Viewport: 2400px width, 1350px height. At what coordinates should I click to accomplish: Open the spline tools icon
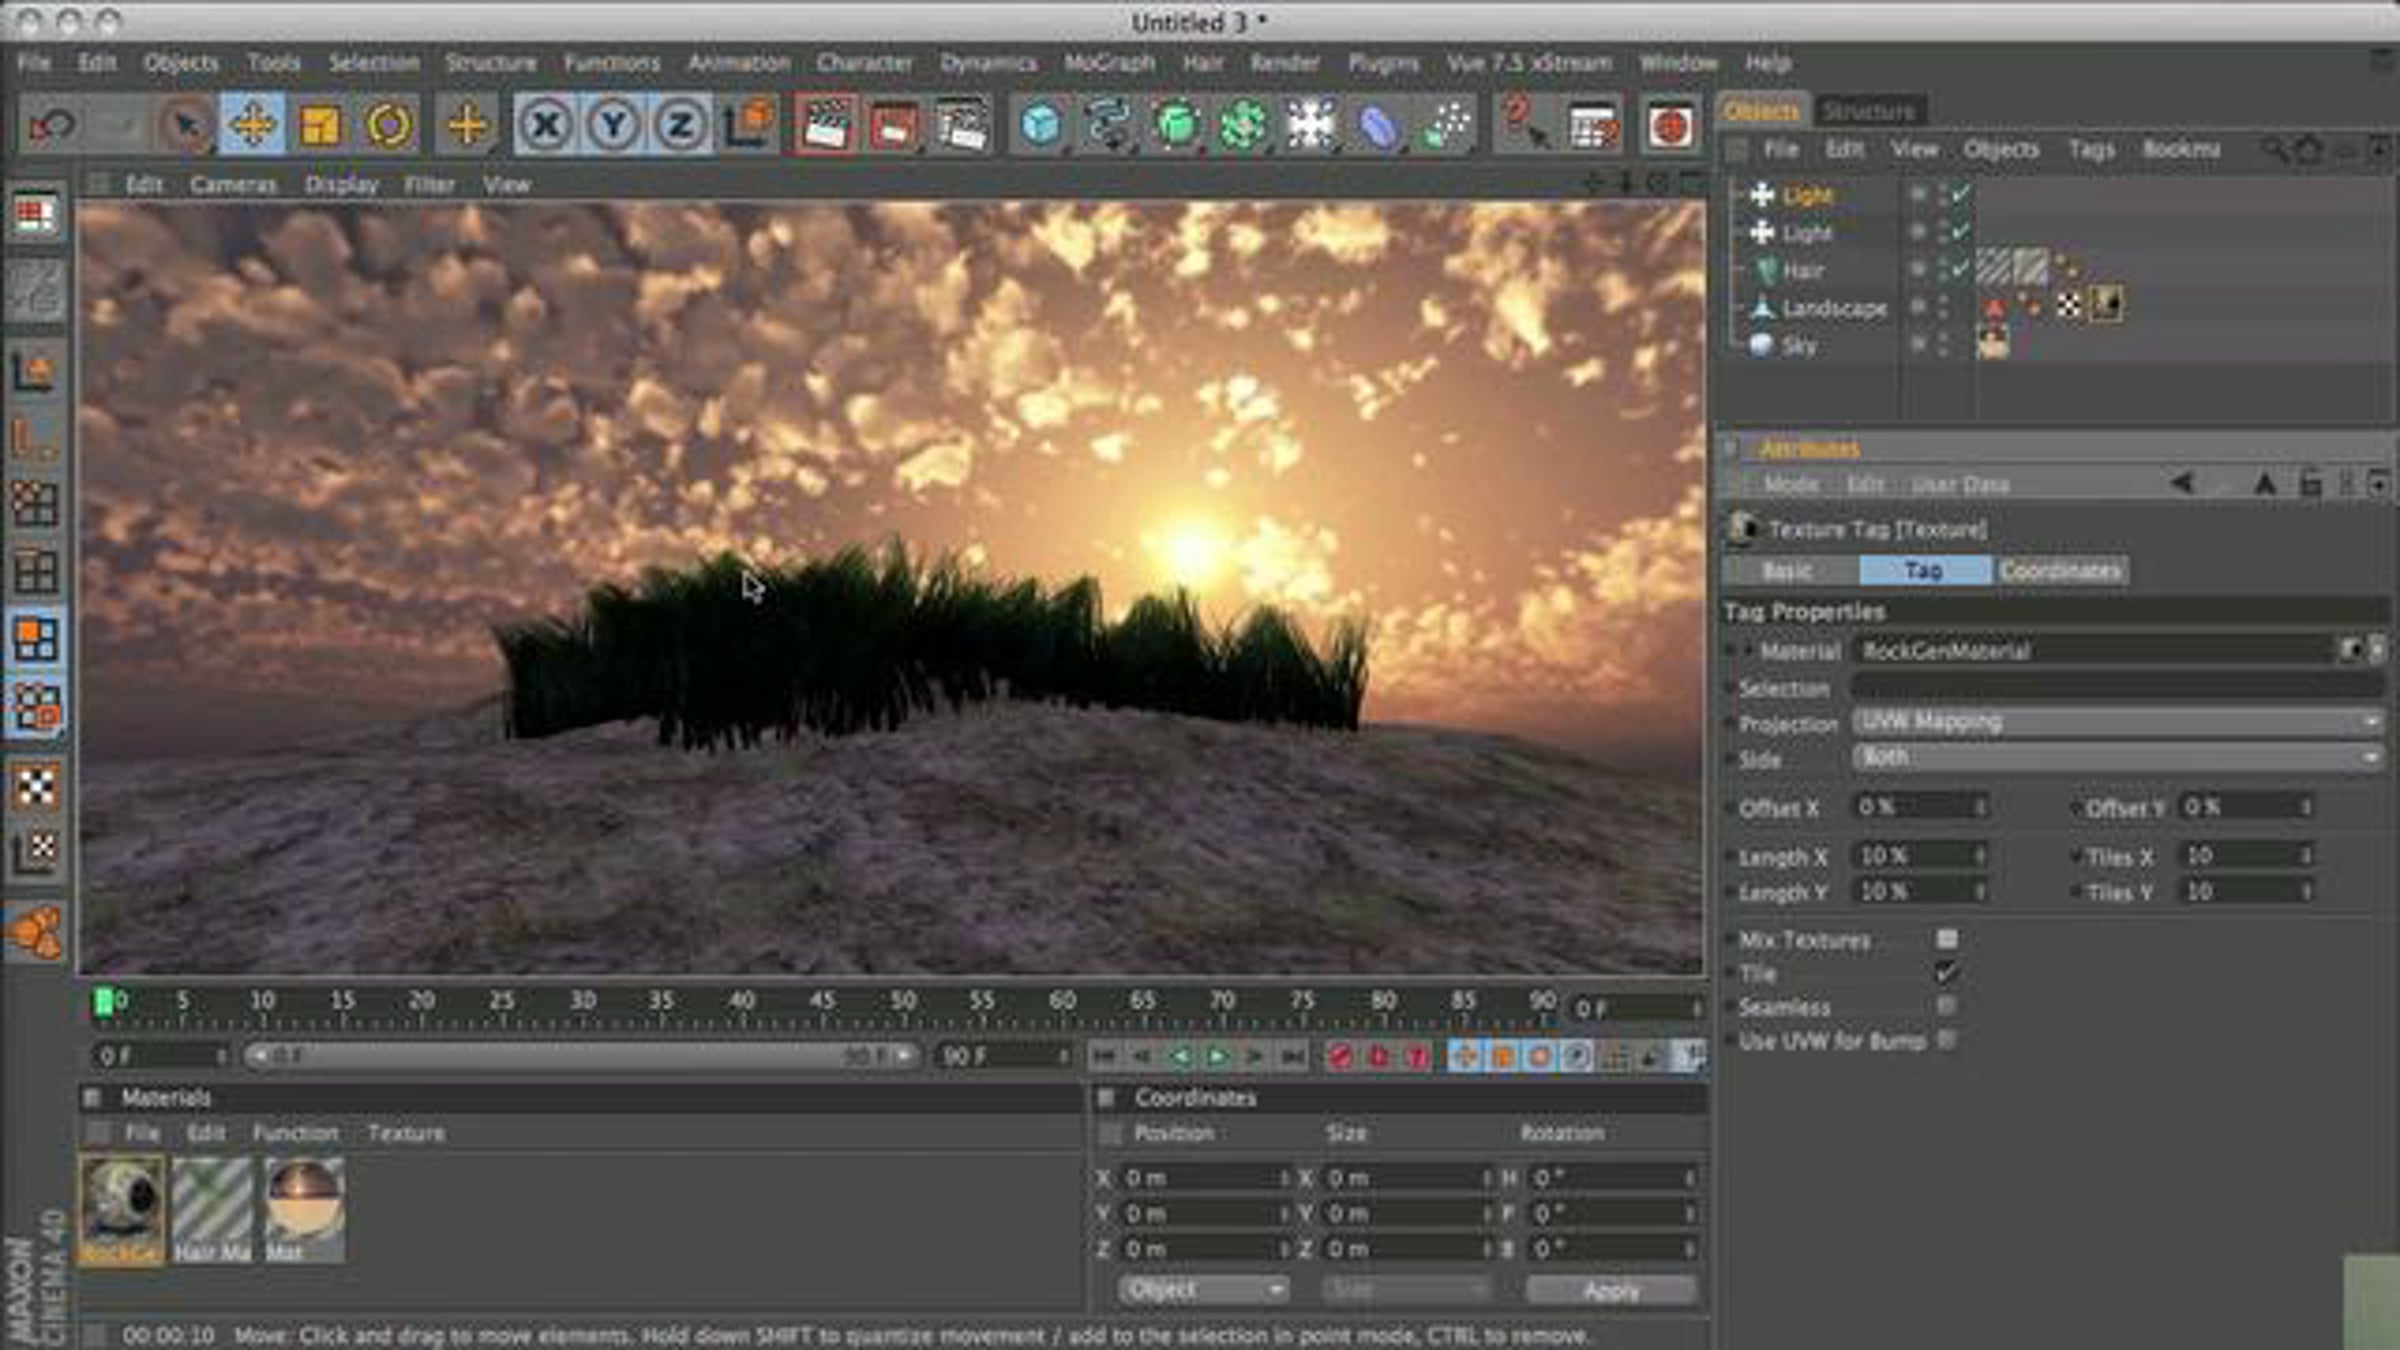pyautogui.click(x=1108, y=126)
